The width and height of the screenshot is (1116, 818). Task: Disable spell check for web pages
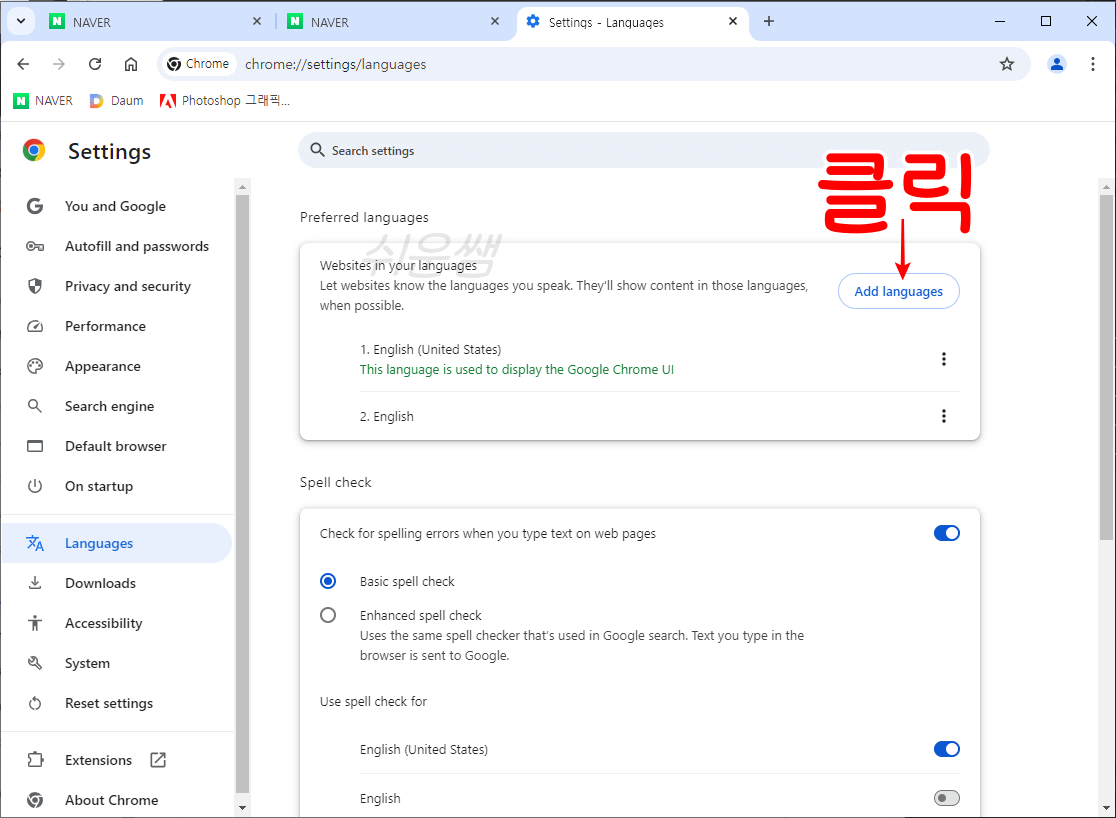[946, 533]
